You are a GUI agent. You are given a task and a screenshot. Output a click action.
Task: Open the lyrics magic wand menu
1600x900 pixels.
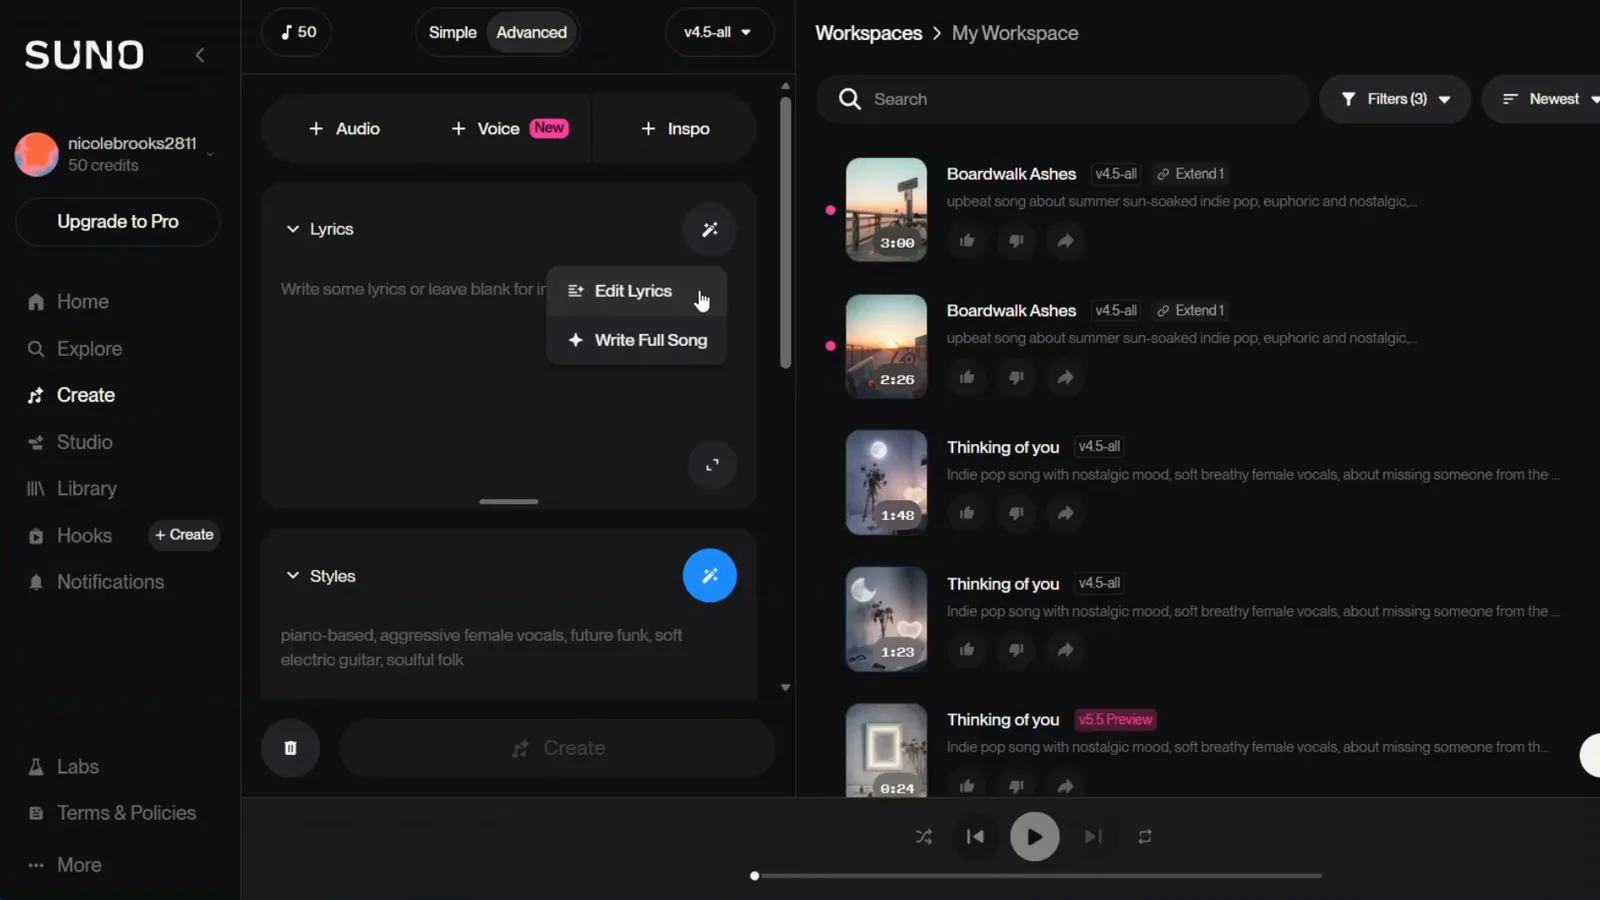tap(710, 229)
